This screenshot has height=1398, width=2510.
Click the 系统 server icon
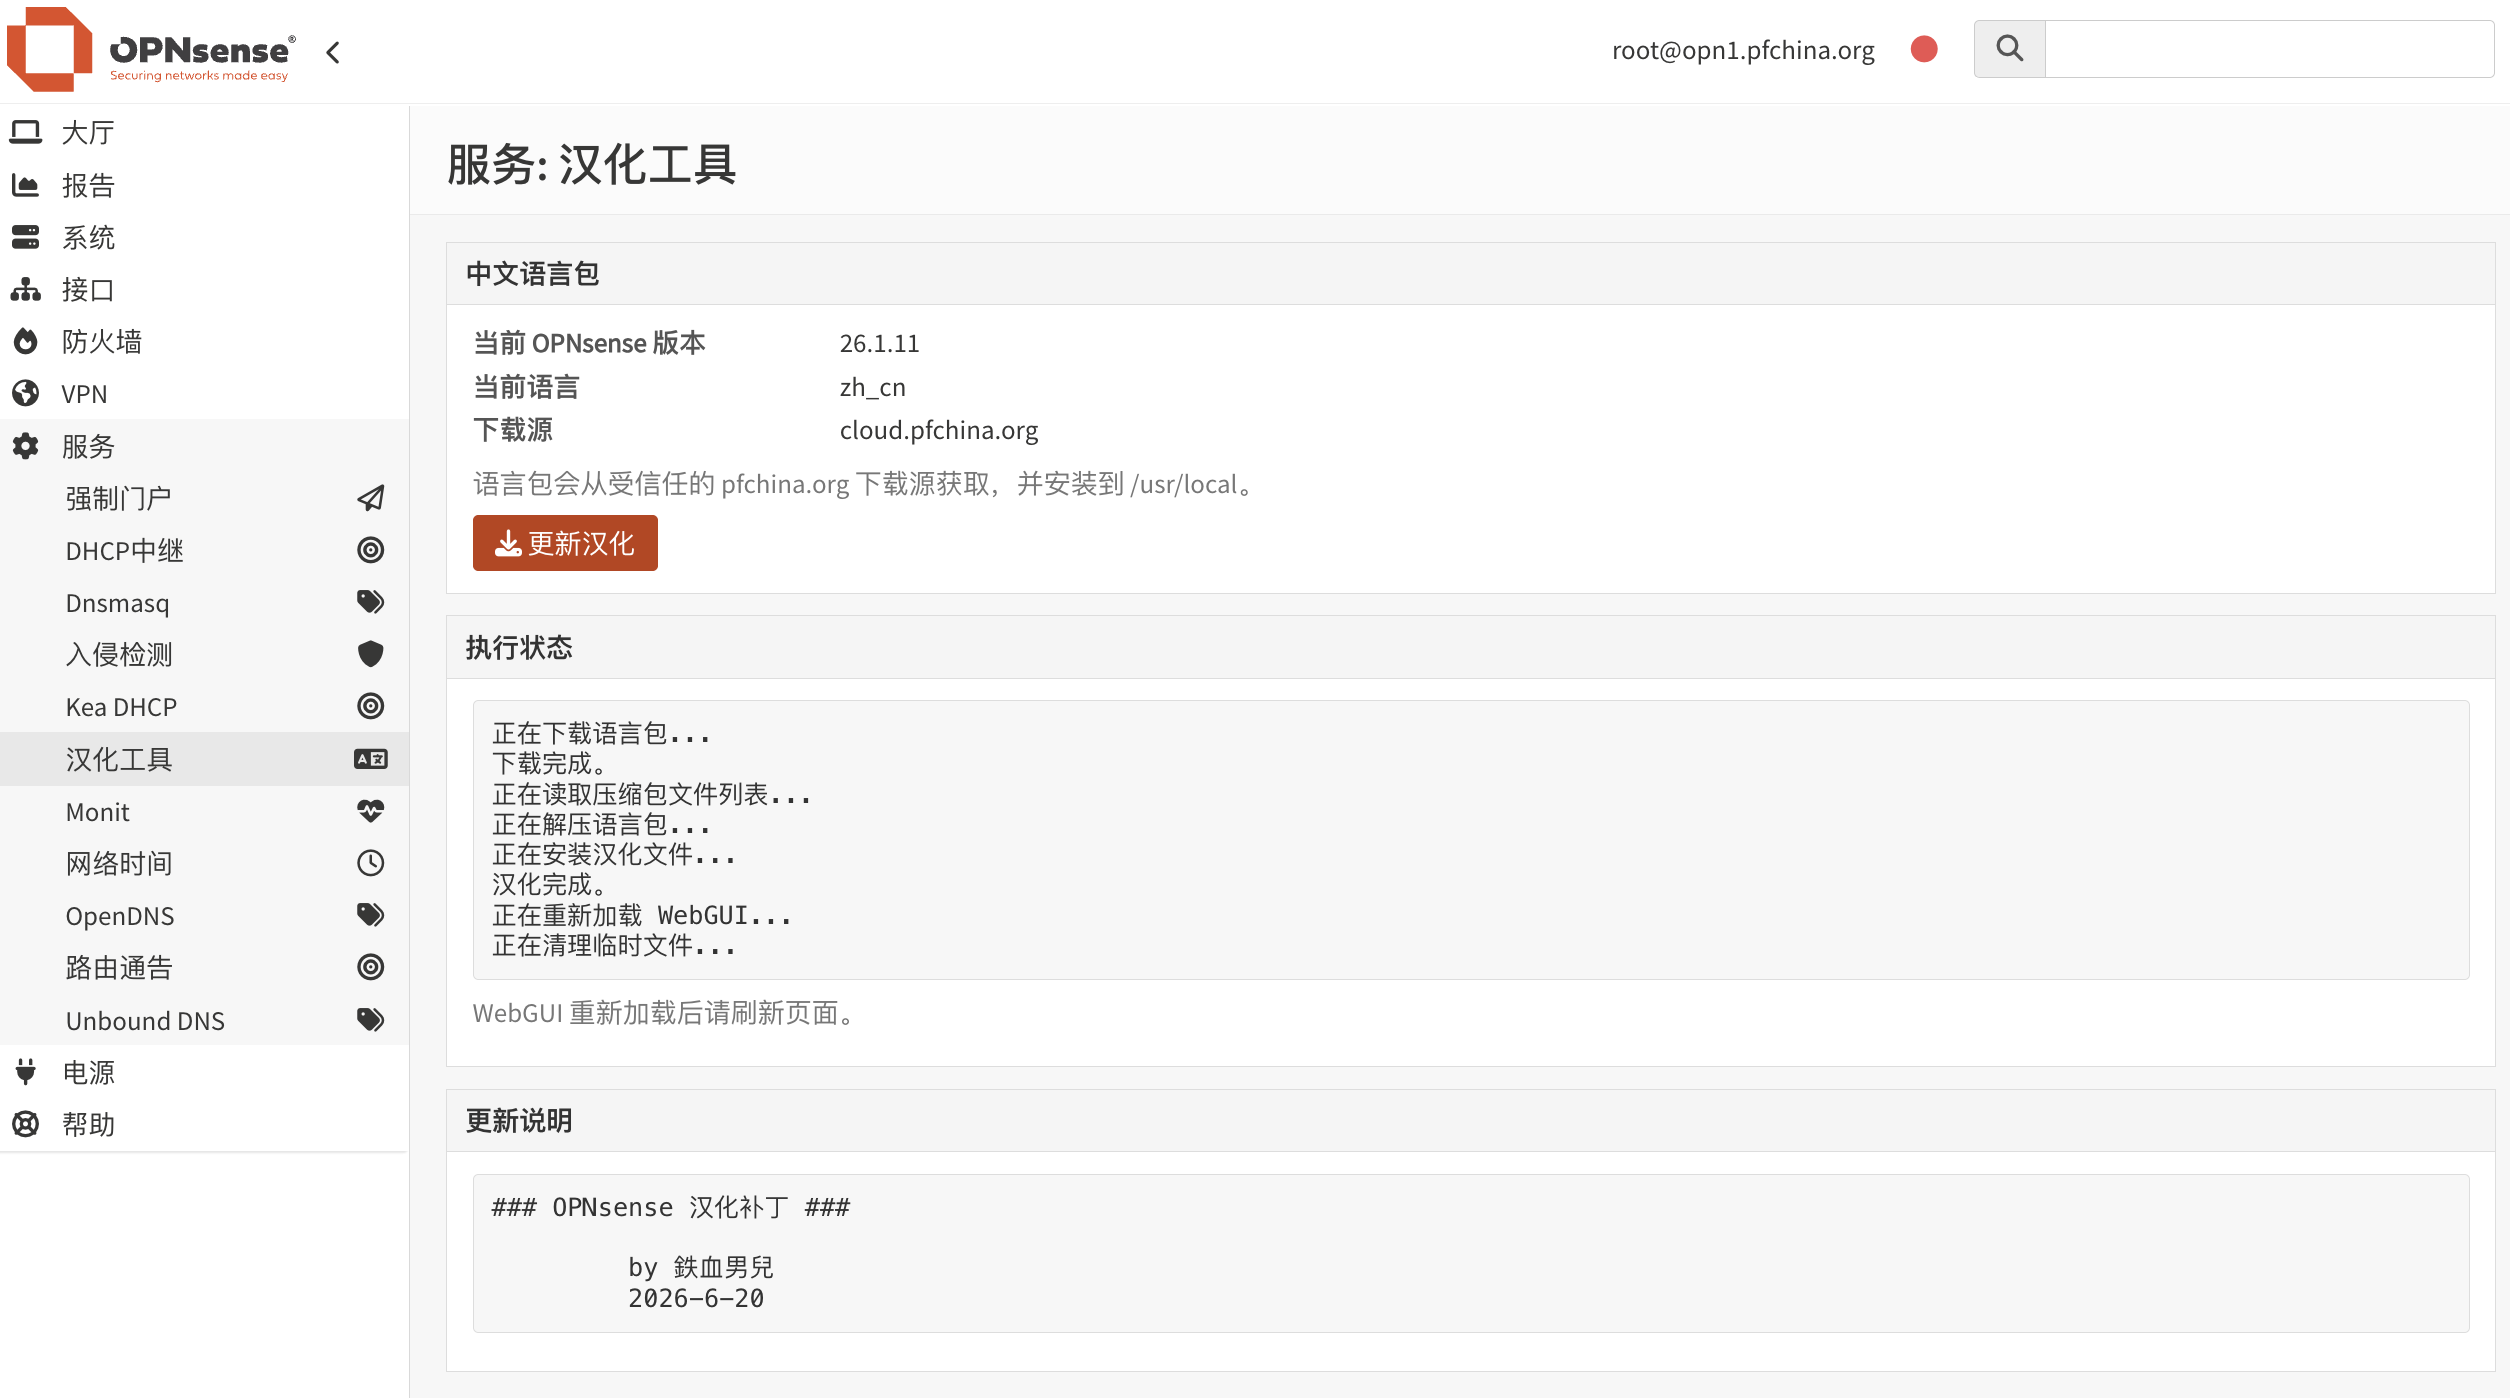(26, 237)
